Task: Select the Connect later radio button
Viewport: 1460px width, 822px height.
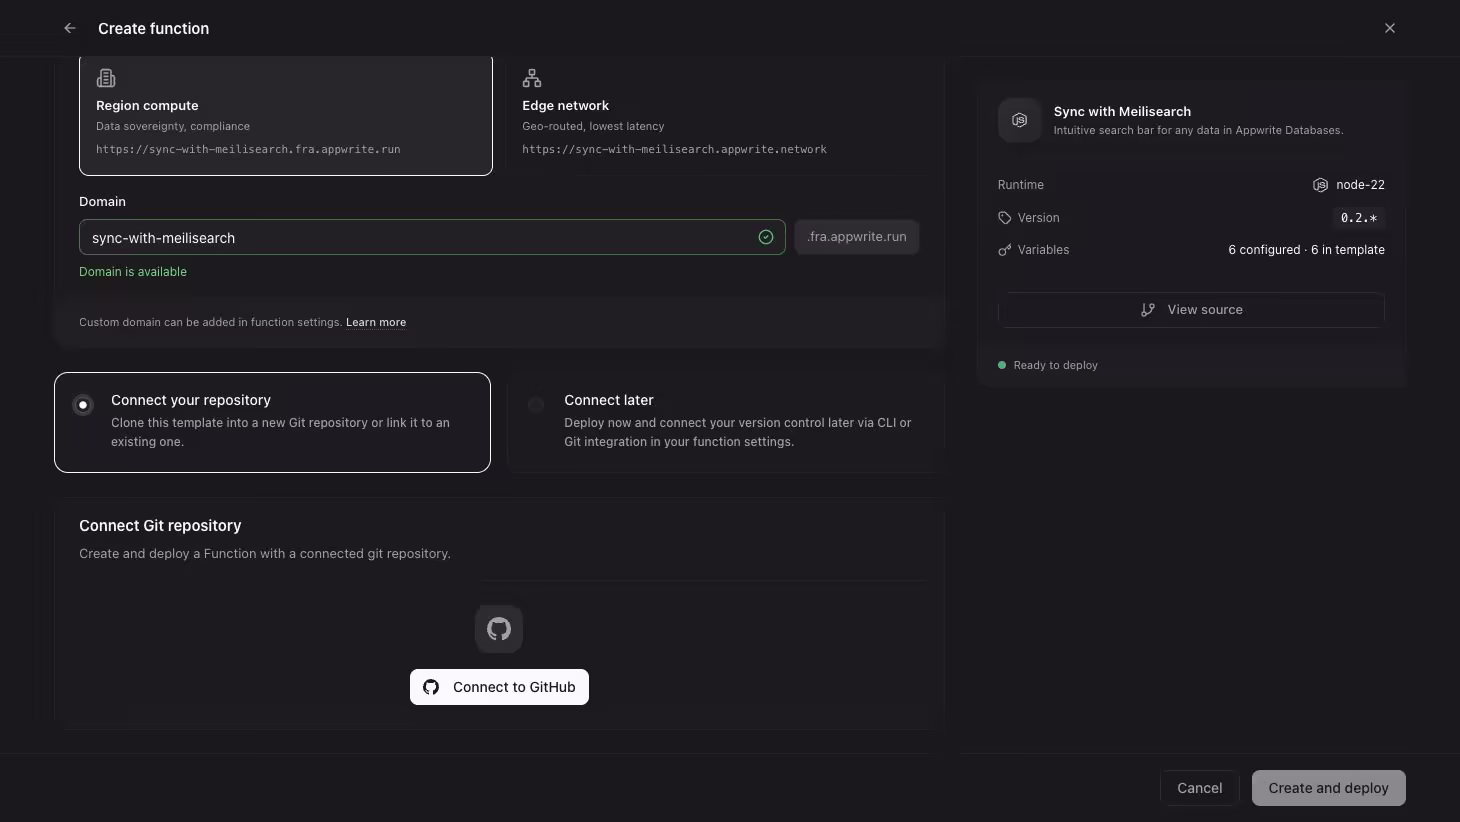Action: (x=536, y=405)
